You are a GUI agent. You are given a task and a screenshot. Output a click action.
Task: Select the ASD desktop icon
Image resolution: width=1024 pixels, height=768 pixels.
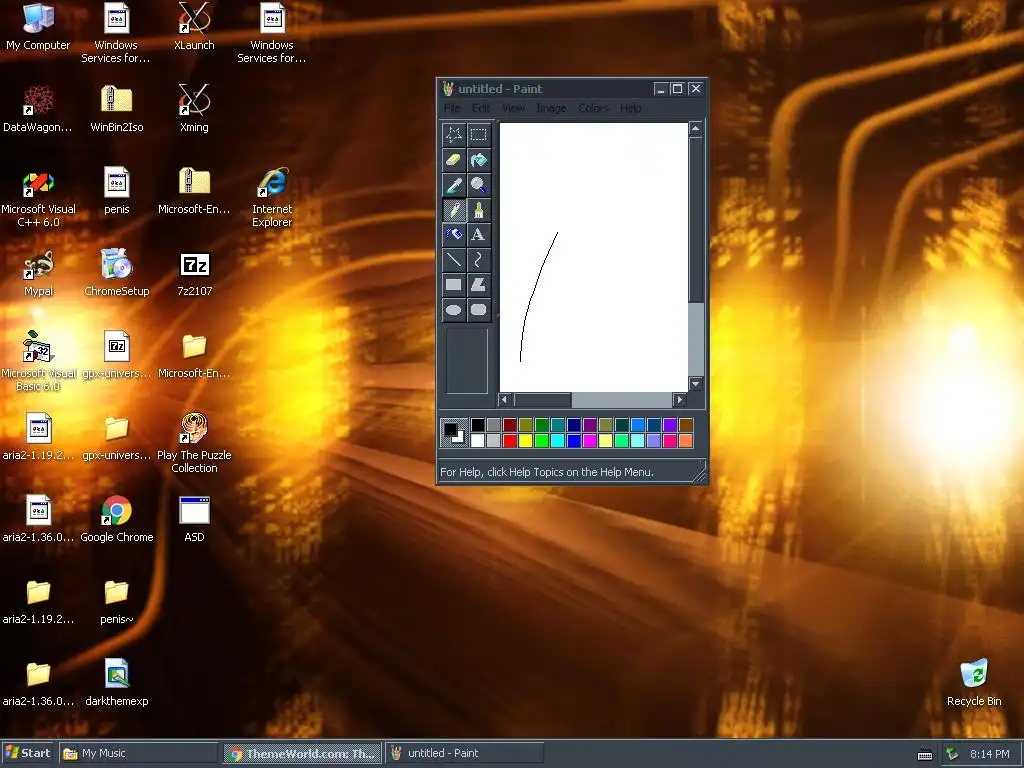pos(194,519)
